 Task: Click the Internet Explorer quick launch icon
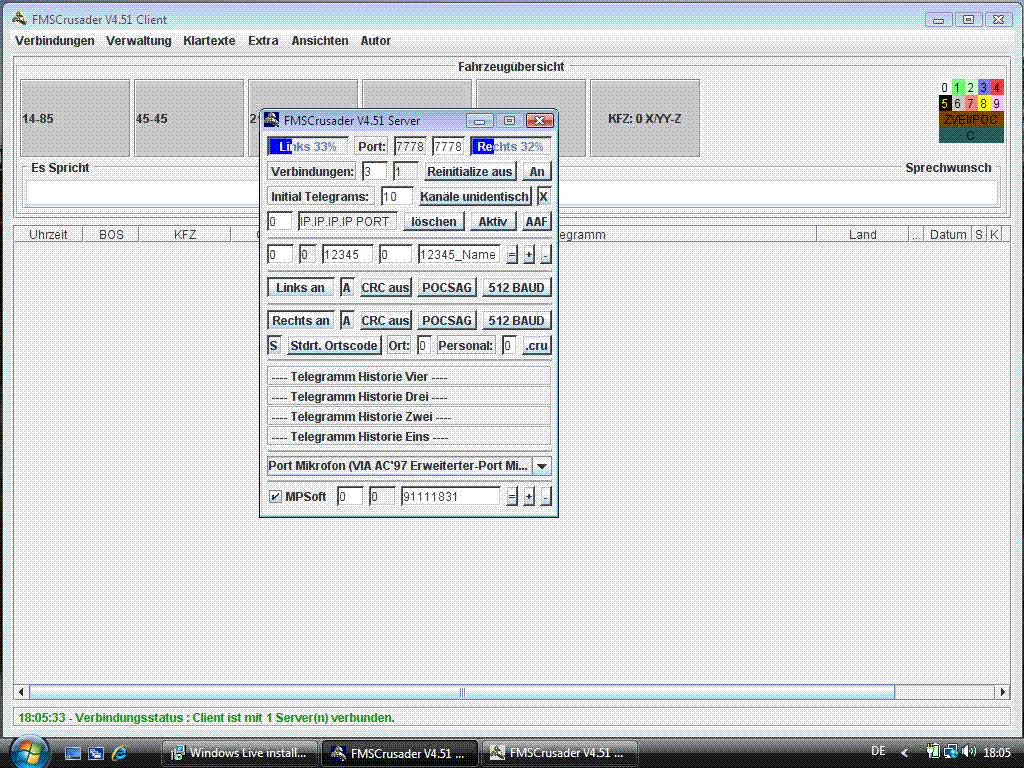120,753
